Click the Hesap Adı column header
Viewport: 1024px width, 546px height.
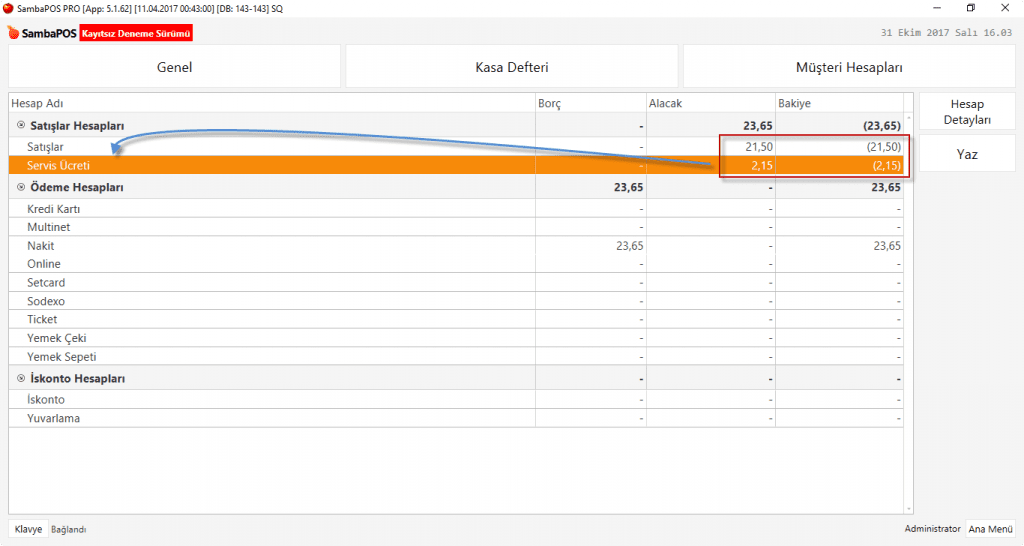(x=37, y=103)
